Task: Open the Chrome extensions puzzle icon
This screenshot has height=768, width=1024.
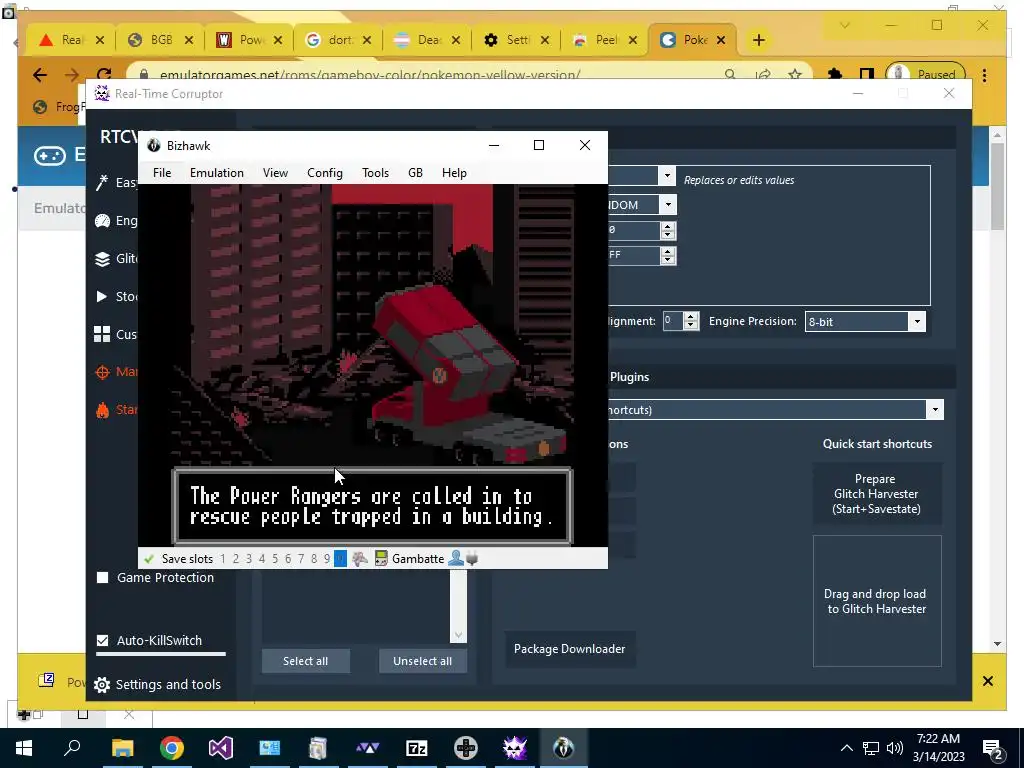Action: tap(835, 74)
